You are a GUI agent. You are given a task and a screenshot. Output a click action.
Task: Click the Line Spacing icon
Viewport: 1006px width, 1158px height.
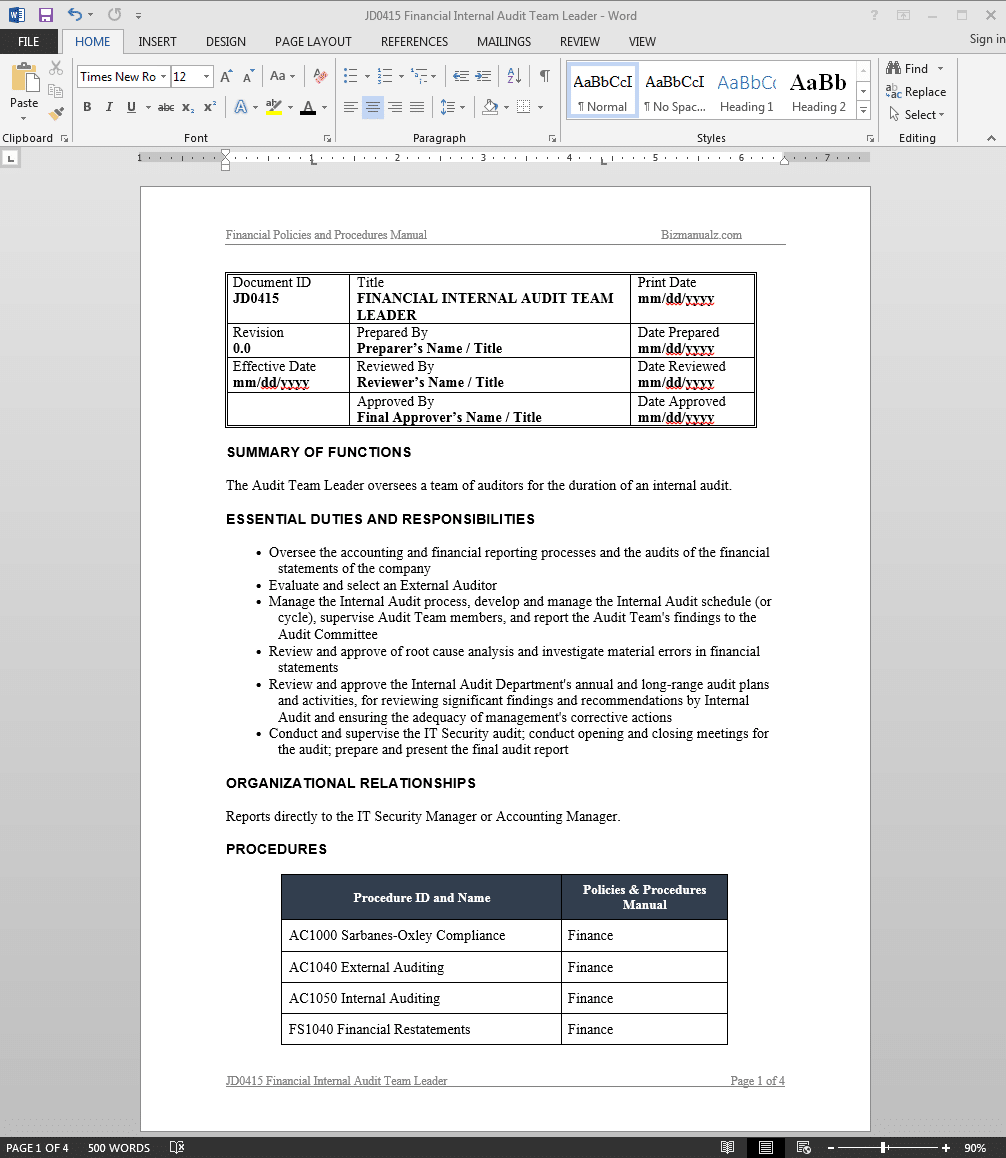pyautogui.click(x=448, y=107)
